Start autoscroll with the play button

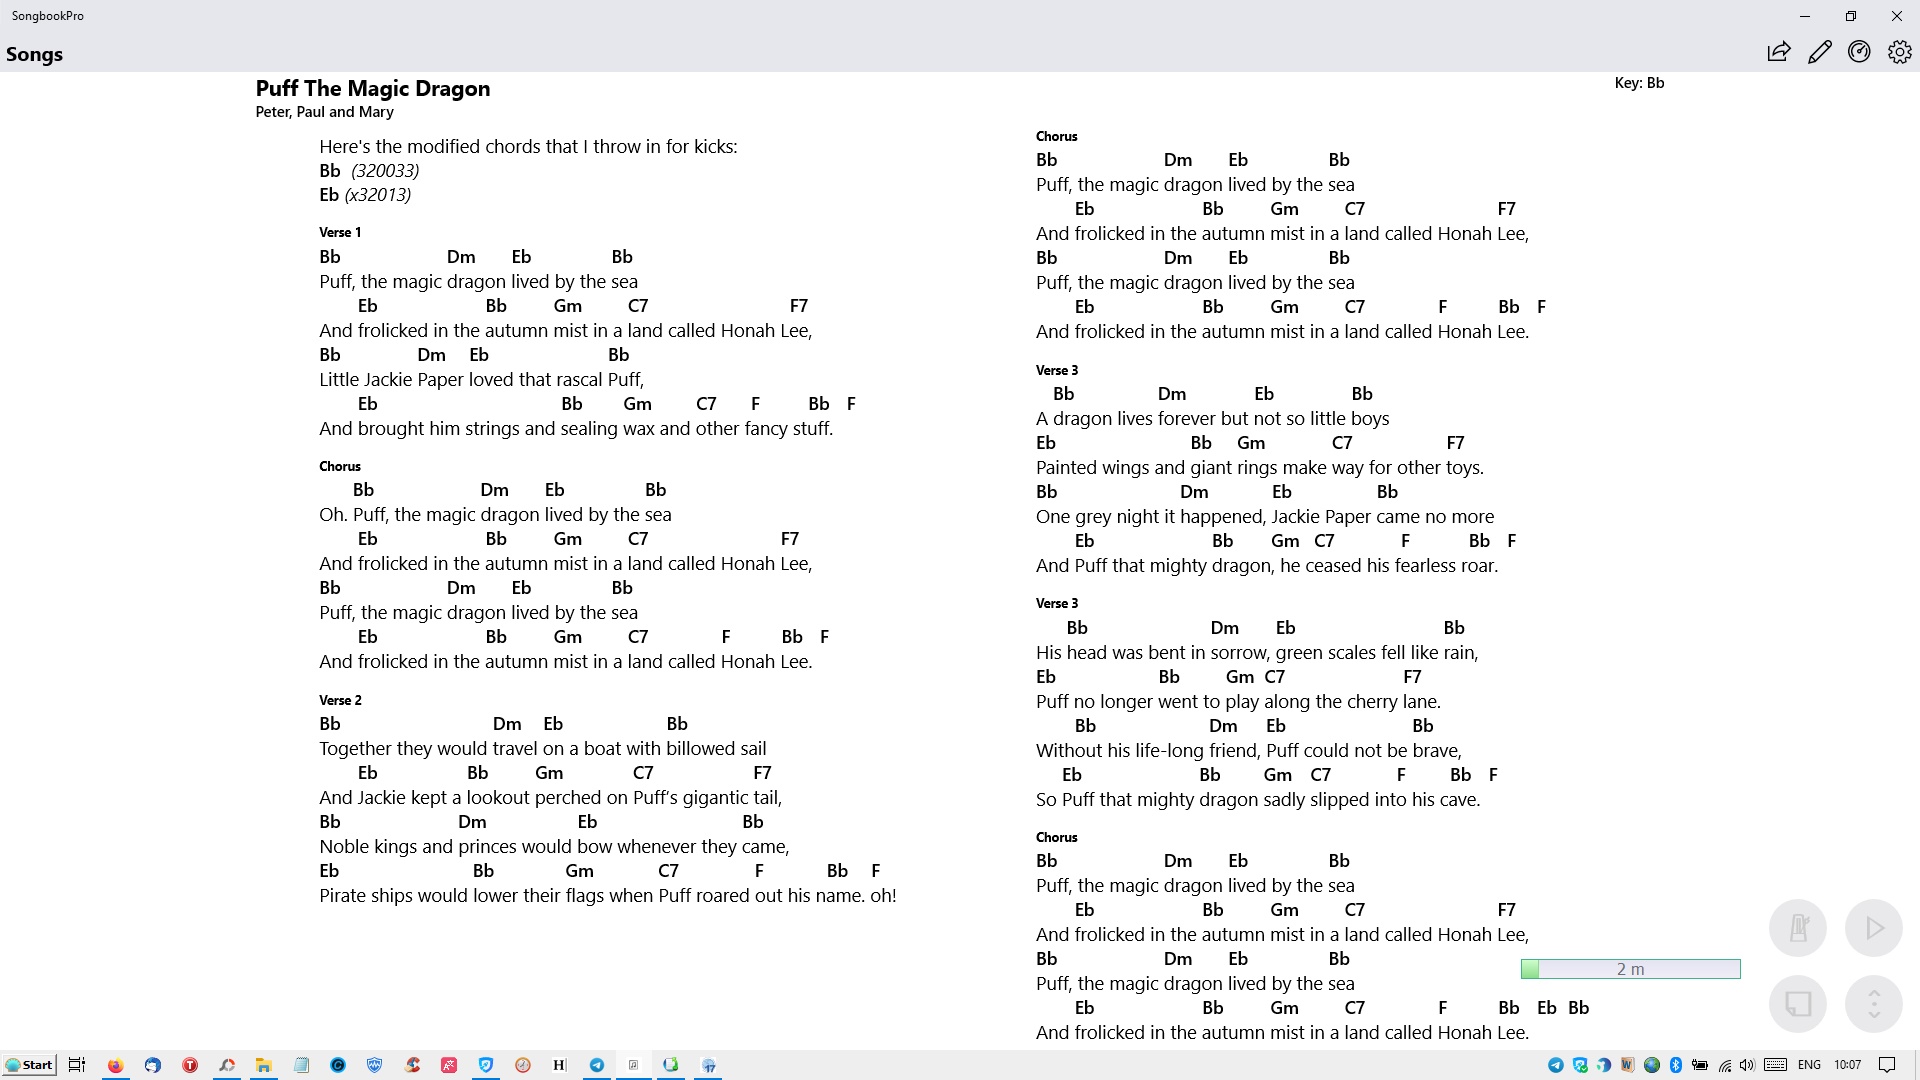coord(1874,928)
